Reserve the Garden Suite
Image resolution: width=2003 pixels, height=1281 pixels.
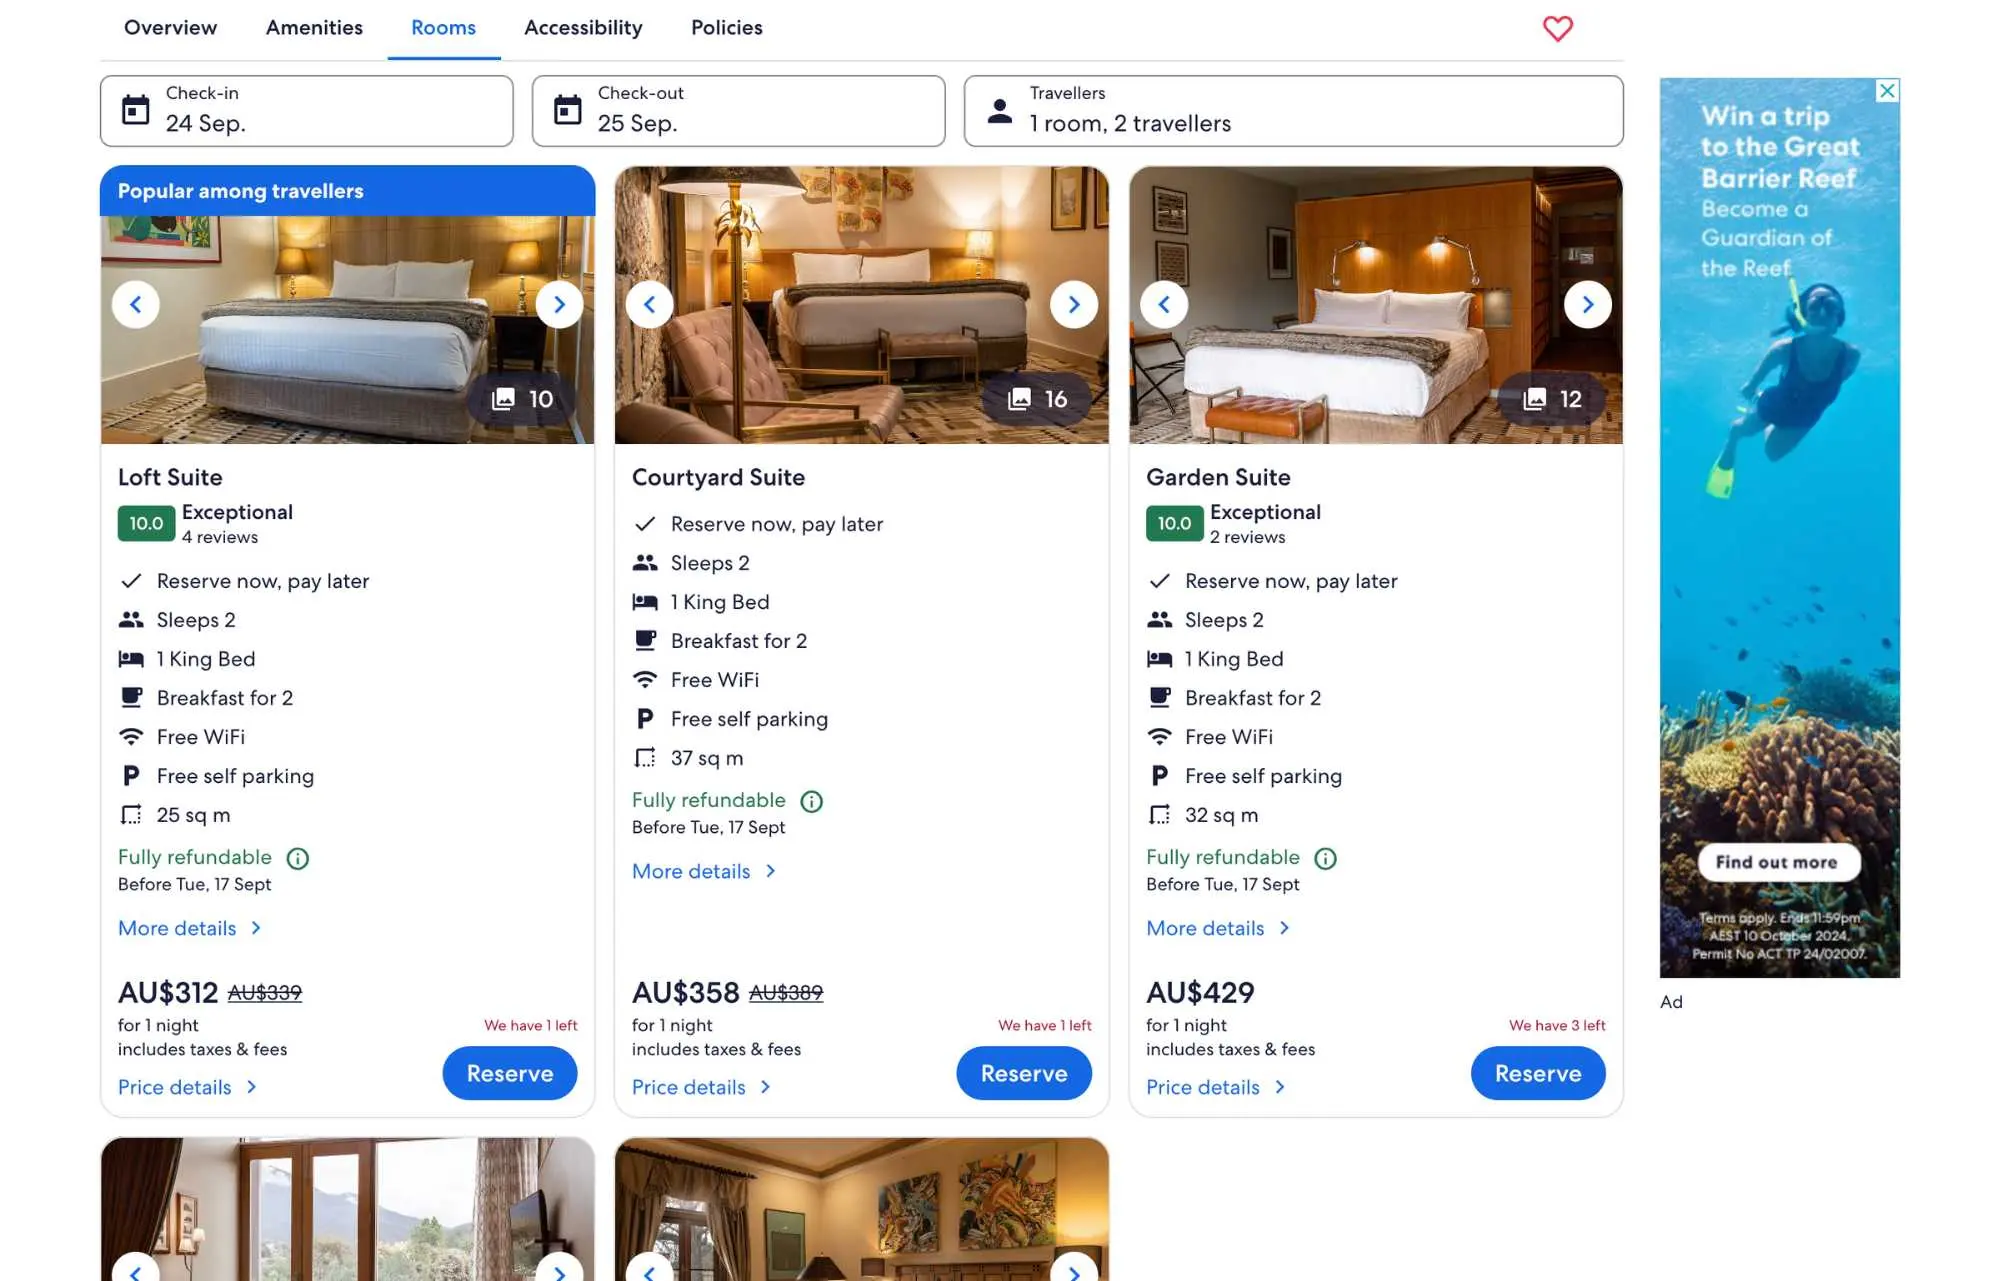pyautogui.click(x=1538, y=1073)
